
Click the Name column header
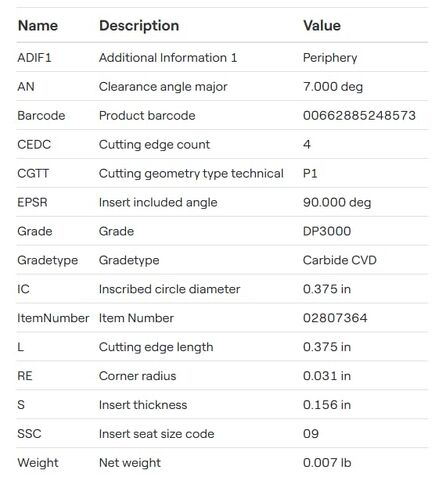(38, 26)
